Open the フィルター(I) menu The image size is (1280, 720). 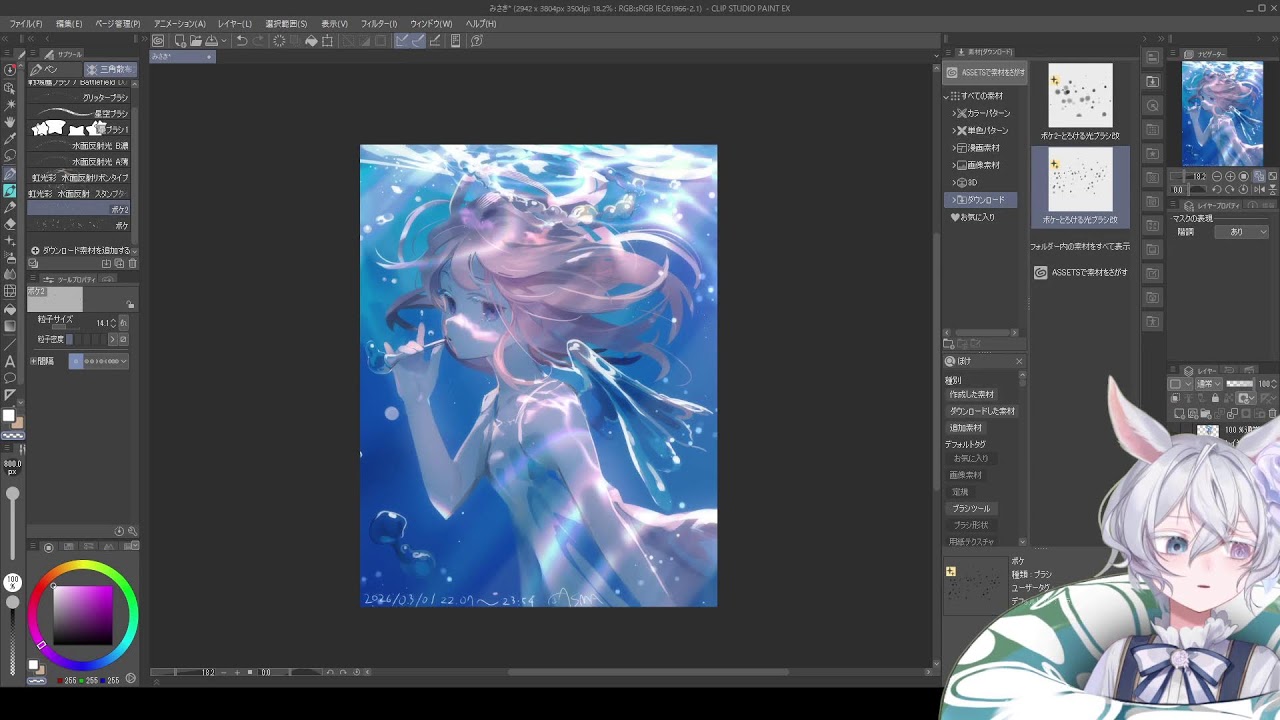coord(379,24)
